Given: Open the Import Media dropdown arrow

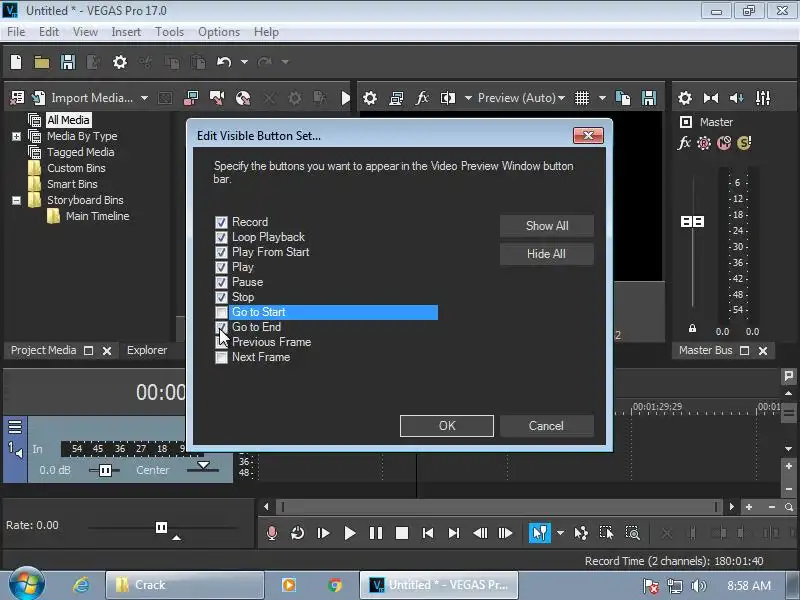Looking at the screenshot, I should pos(144,98).
